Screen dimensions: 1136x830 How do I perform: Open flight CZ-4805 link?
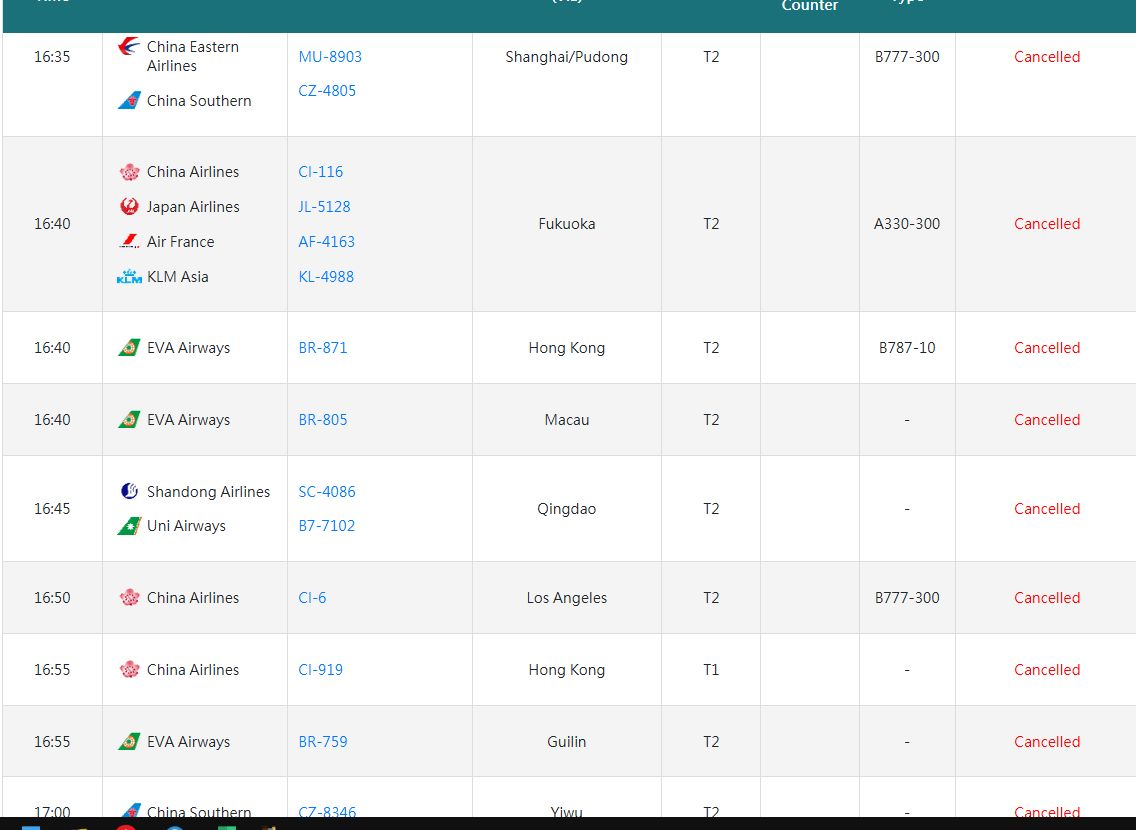(x=327, y=91)
